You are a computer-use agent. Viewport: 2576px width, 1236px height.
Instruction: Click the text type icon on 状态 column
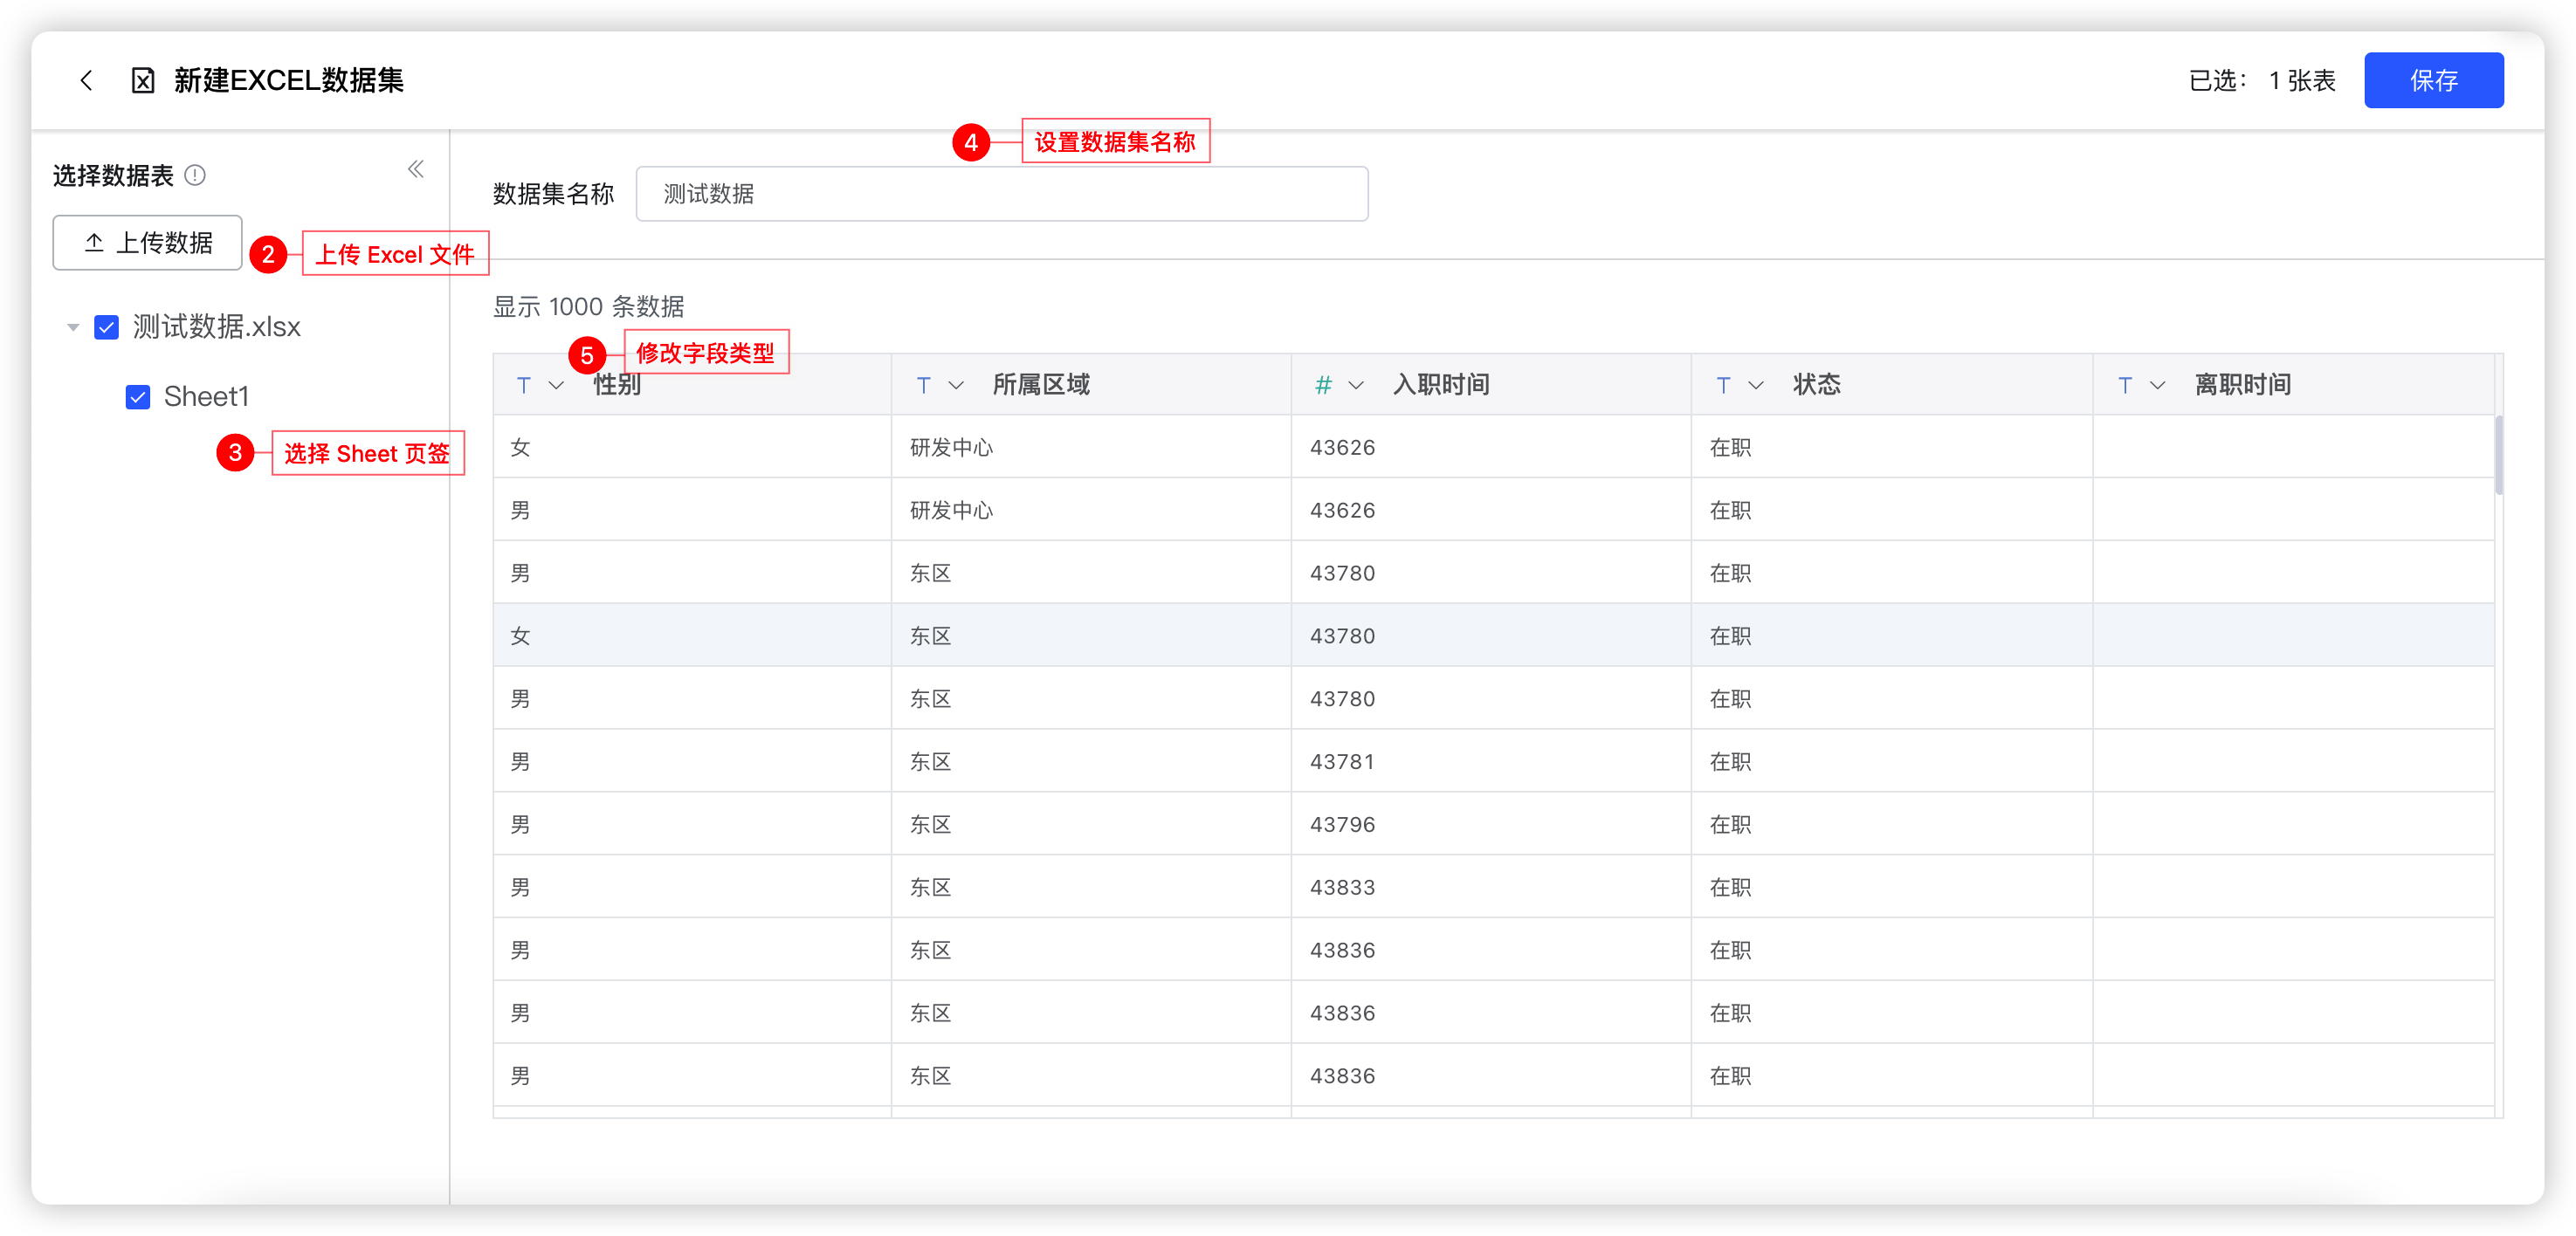1722,384
